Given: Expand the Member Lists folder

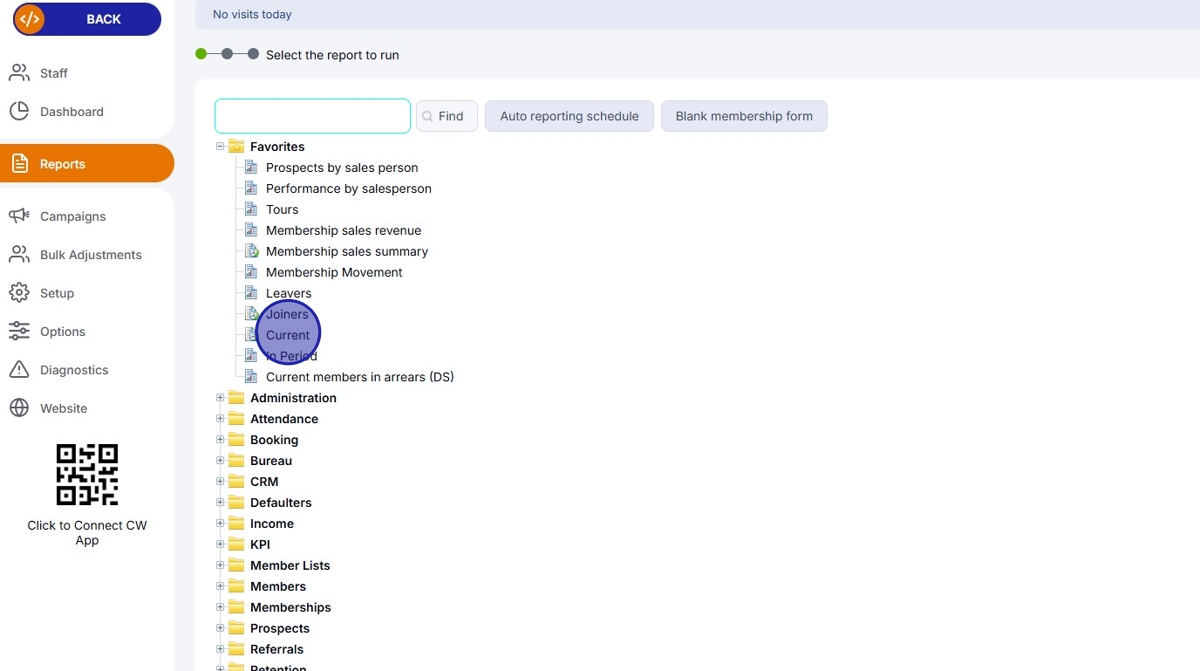Looking at the screenshot, I should tap(220, 566).
